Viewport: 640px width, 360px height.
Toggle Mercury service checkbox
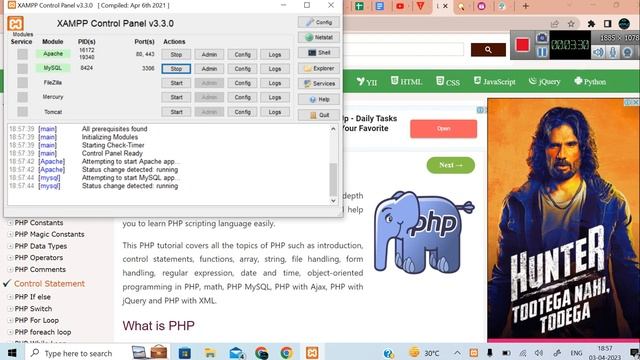click(x=22, y=97)
